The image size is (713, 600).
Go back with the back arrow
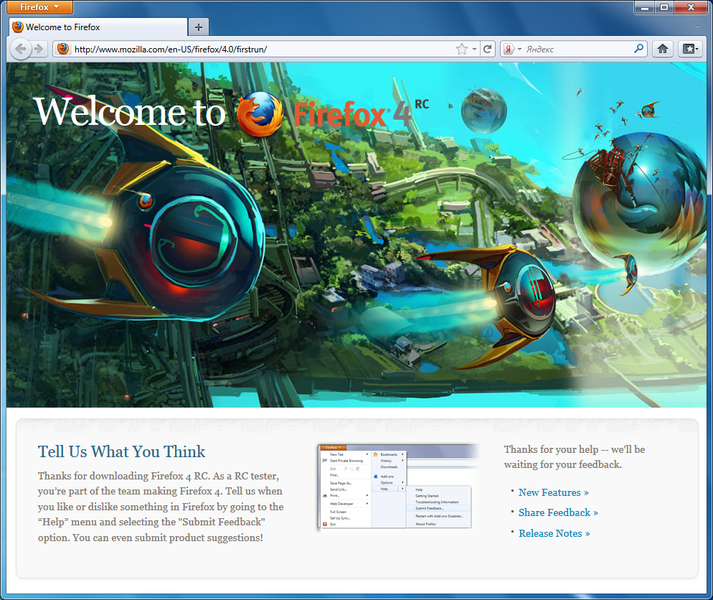[x=20, y=49]
